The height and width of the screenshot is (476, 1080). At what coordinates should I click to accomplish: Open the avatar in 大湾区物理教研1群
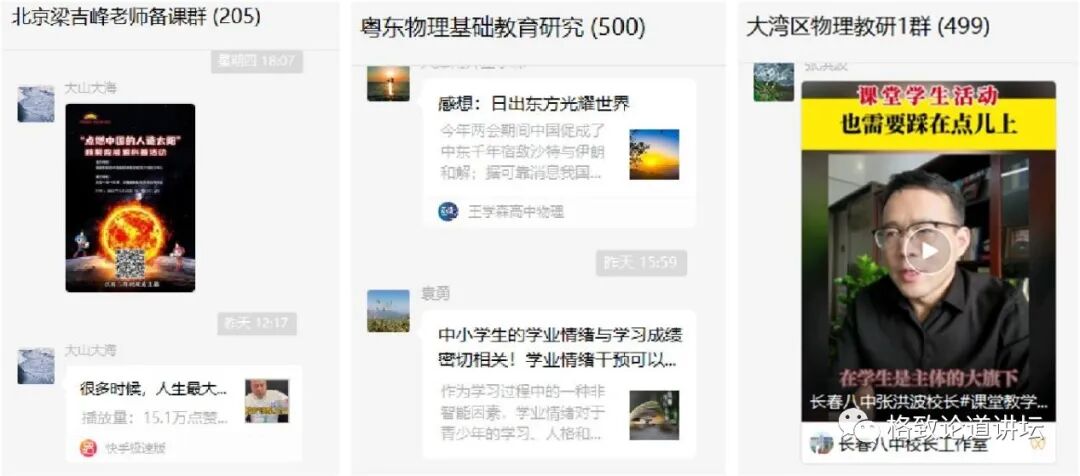tap(773, 82)
